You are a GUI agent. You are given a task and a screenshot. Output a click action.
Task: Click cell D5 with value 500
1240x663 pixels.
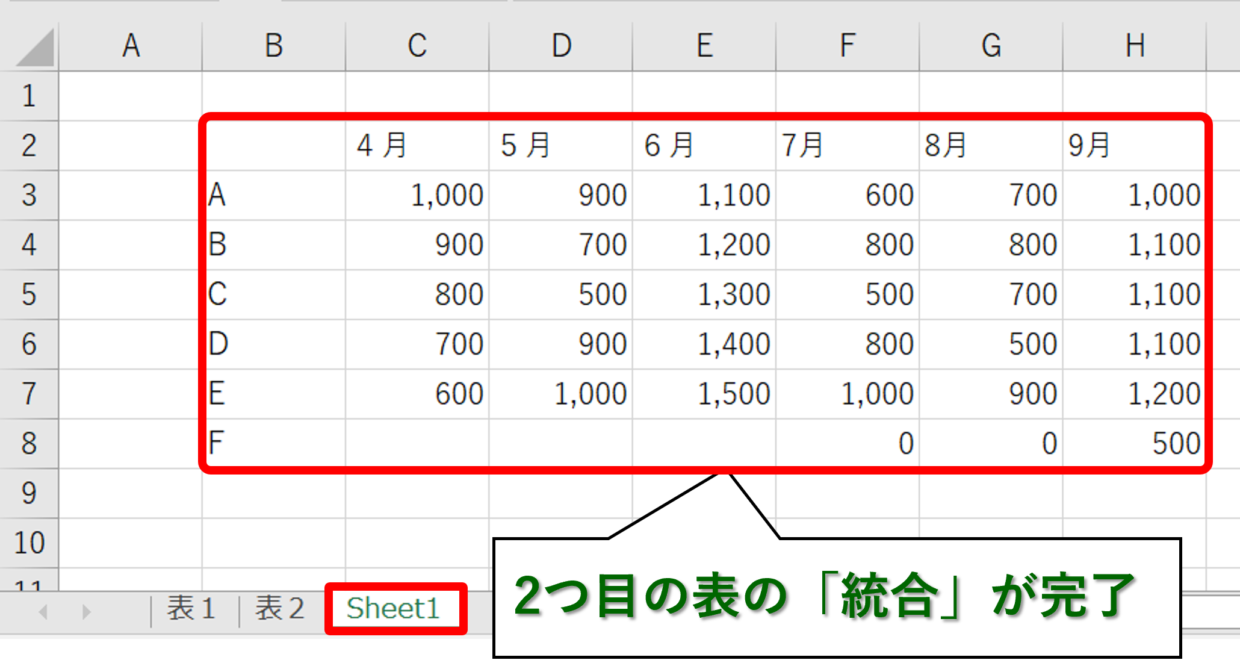tap(561, 295)
